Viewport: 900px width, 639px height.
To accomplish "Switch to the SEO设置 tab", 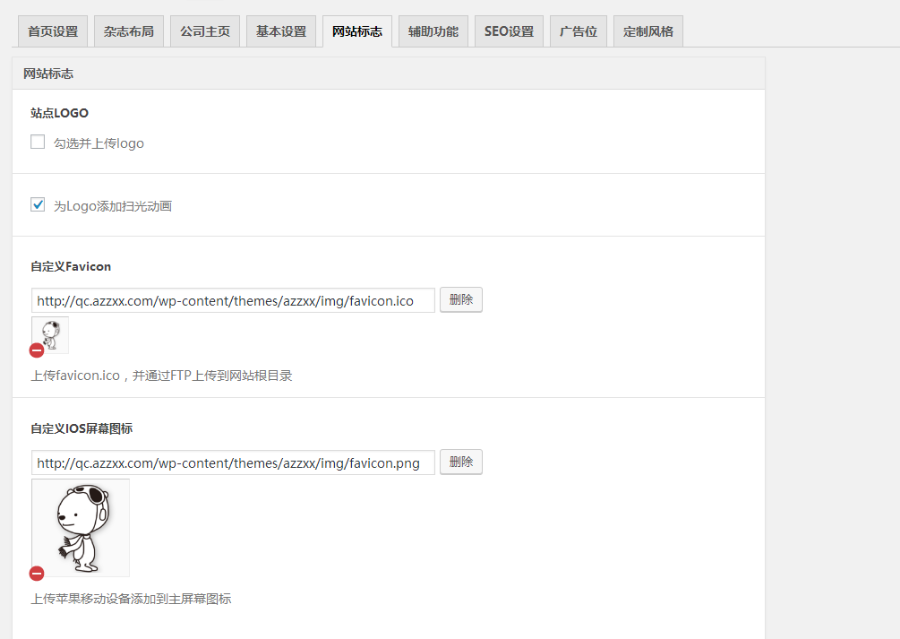I will click(x=509, y=32).
